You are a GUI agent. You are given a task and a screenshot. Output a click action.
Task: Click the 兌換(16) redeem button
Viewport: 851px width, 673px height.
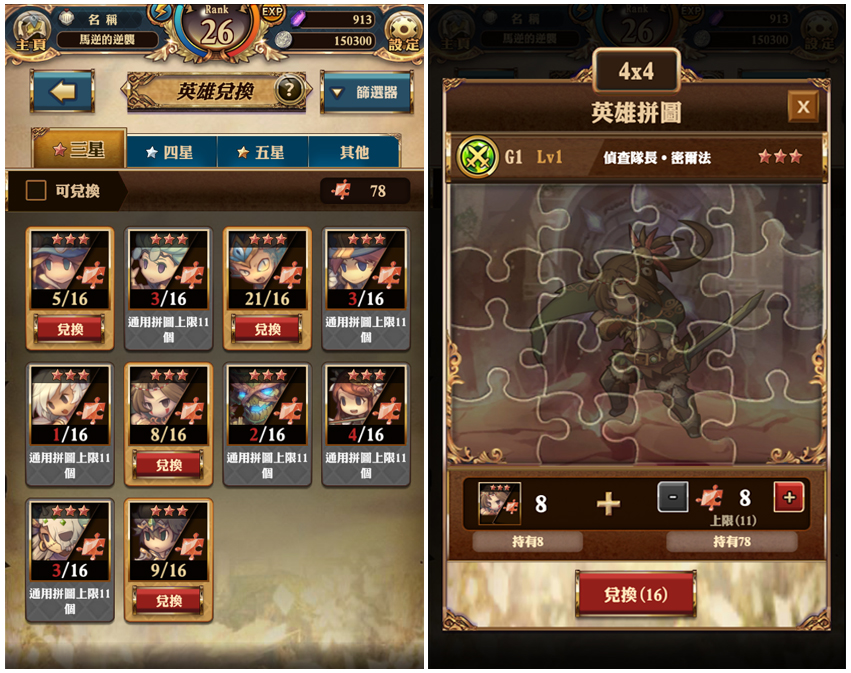coord(636,594)
